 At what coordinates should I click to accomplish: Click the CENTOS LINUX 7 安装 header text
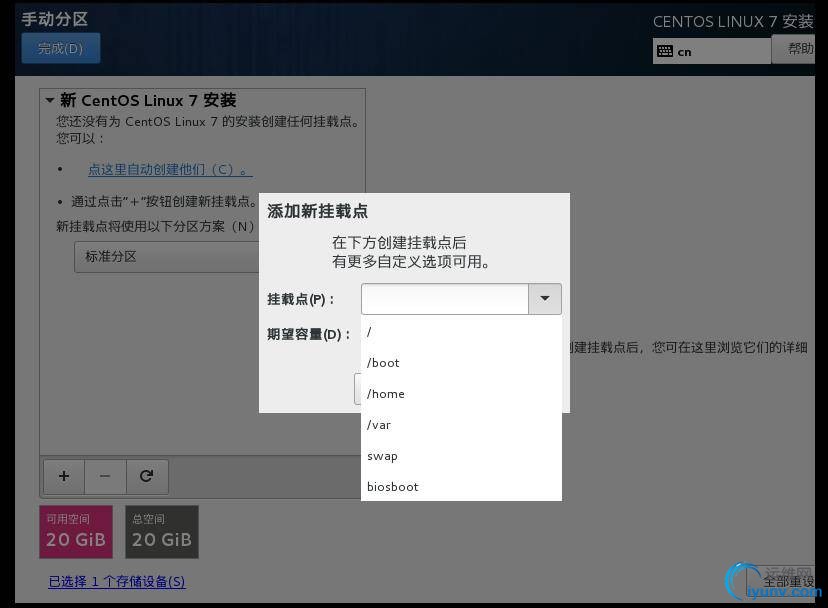point(733,22)
